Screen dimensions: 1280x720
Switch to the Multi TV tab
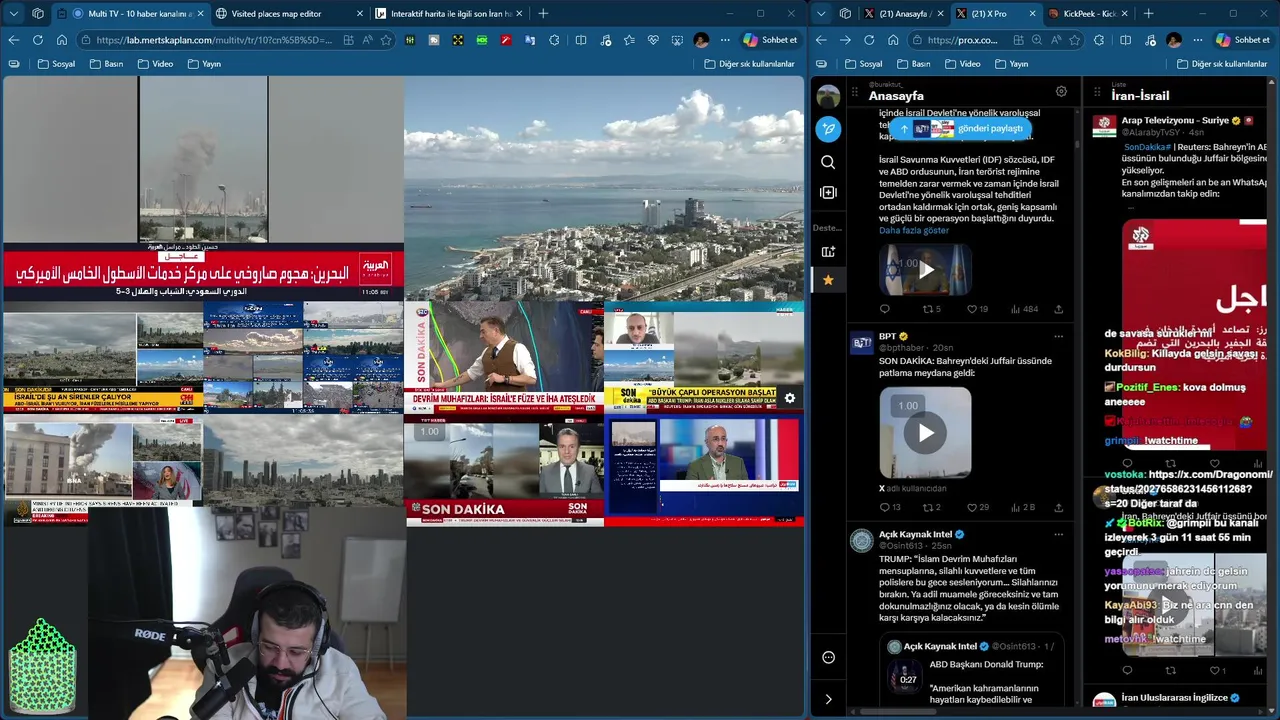tap(130, 14)
